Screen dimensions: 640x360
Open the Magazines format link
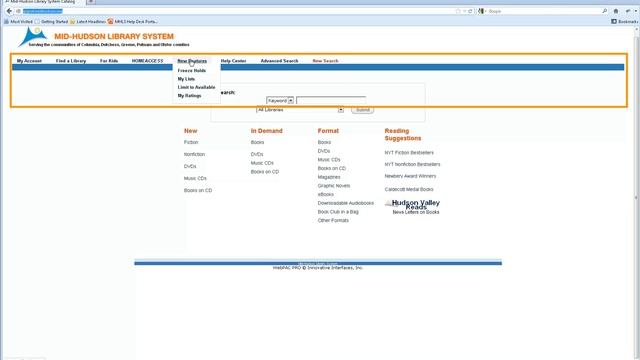tap(329, 177)
